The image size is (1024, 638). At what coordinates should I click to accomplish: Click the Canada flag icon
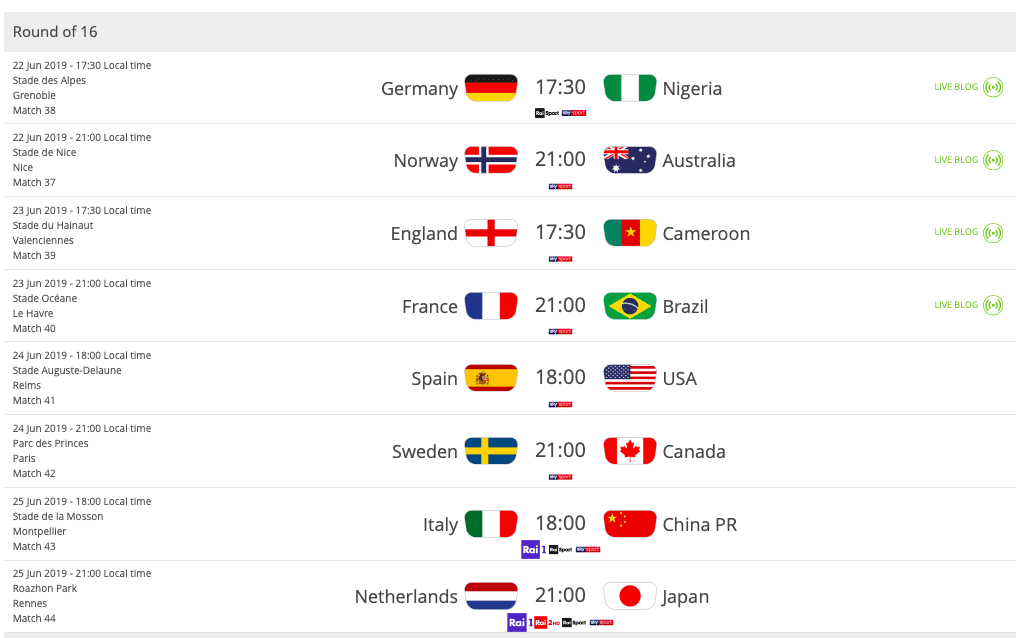pyautogui.click(x=630, y=451)
